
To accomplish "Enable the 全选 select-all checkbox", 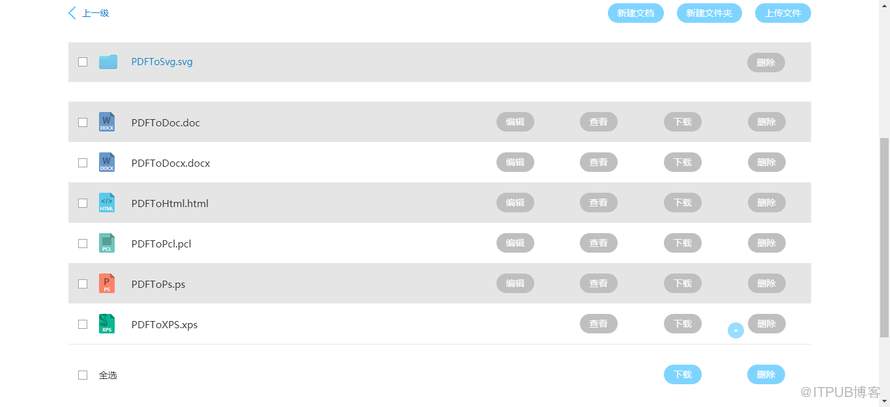I will [x=83, y=375].
